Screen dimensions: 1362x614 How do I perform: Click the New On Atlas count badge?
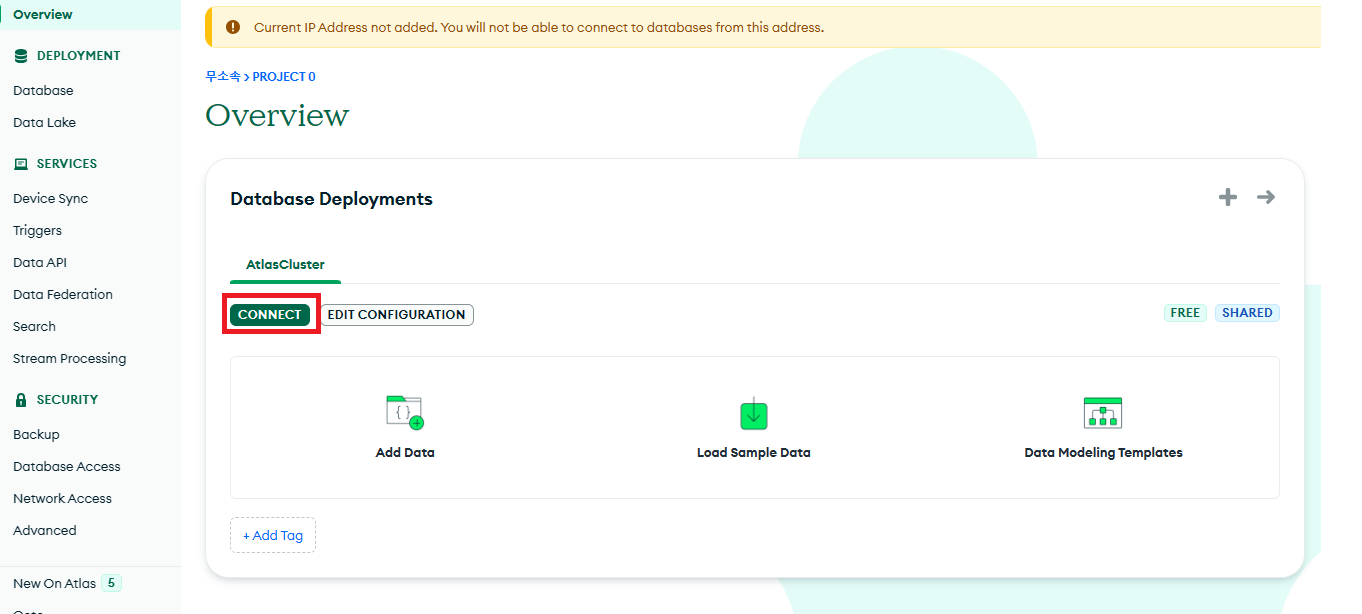coord(111,583)
